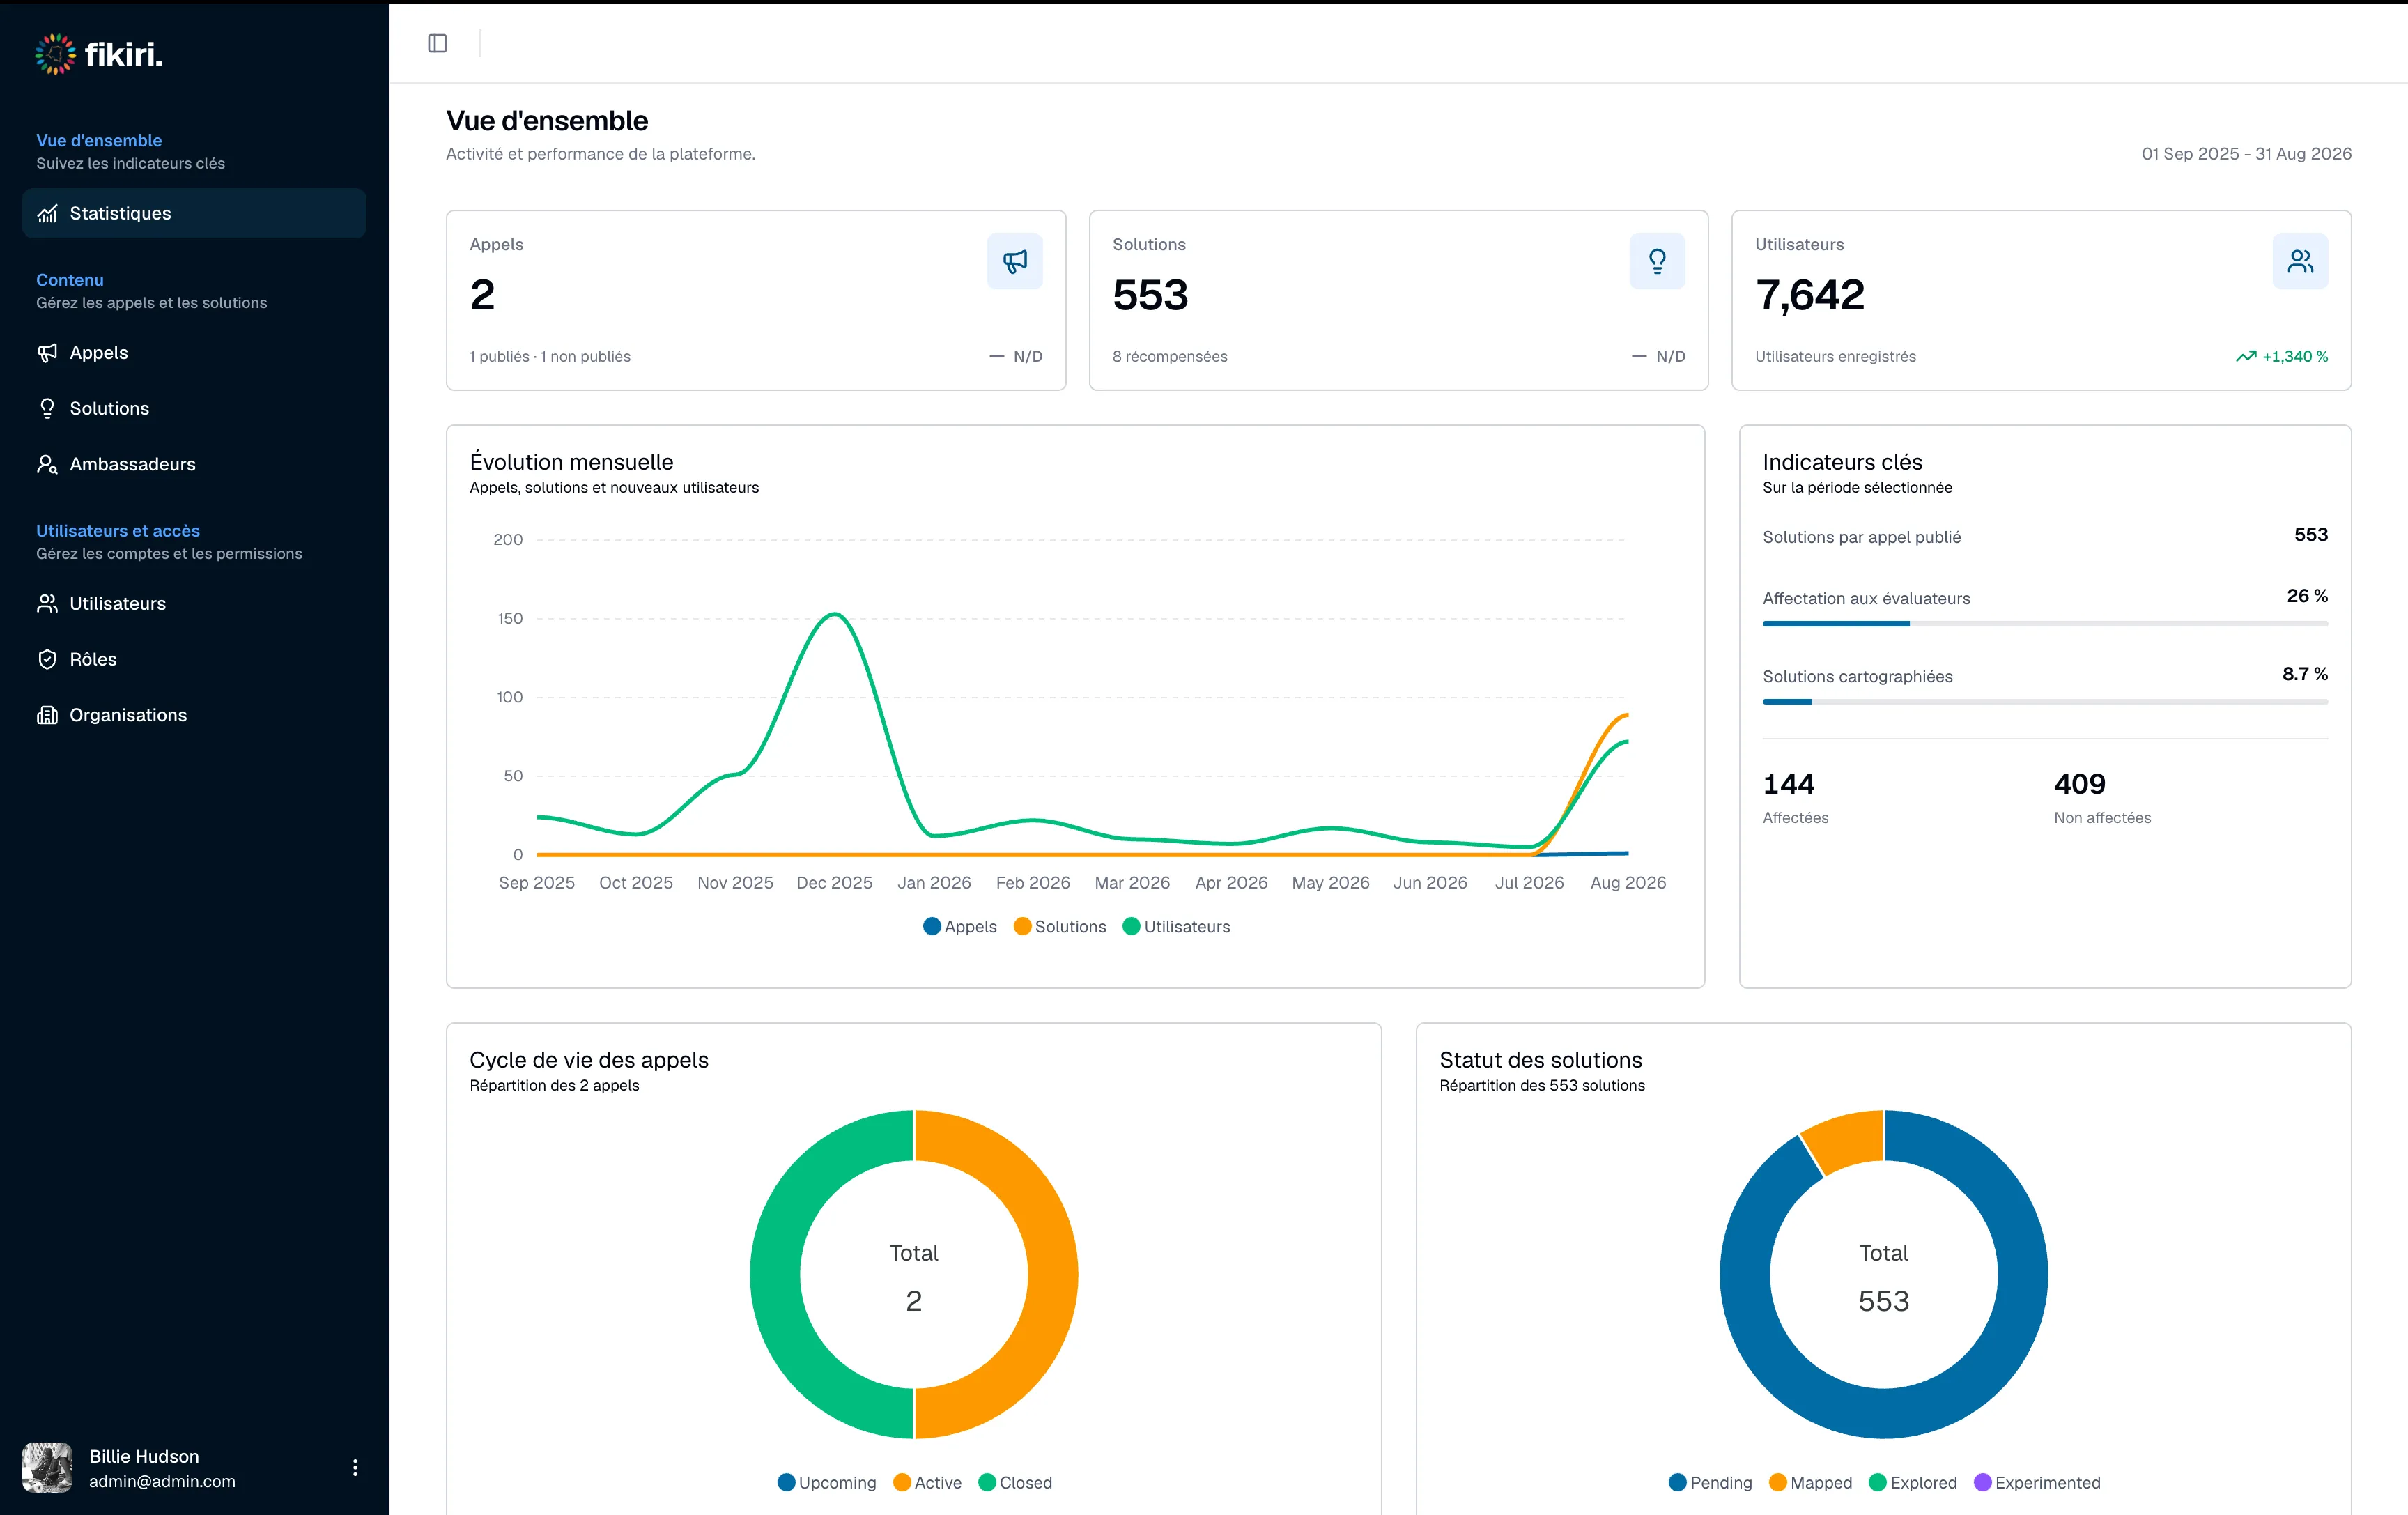This screenshot has width=2408, height=1515.
Task: Click the Appels card value 2
Action: (x=482, y=295)
